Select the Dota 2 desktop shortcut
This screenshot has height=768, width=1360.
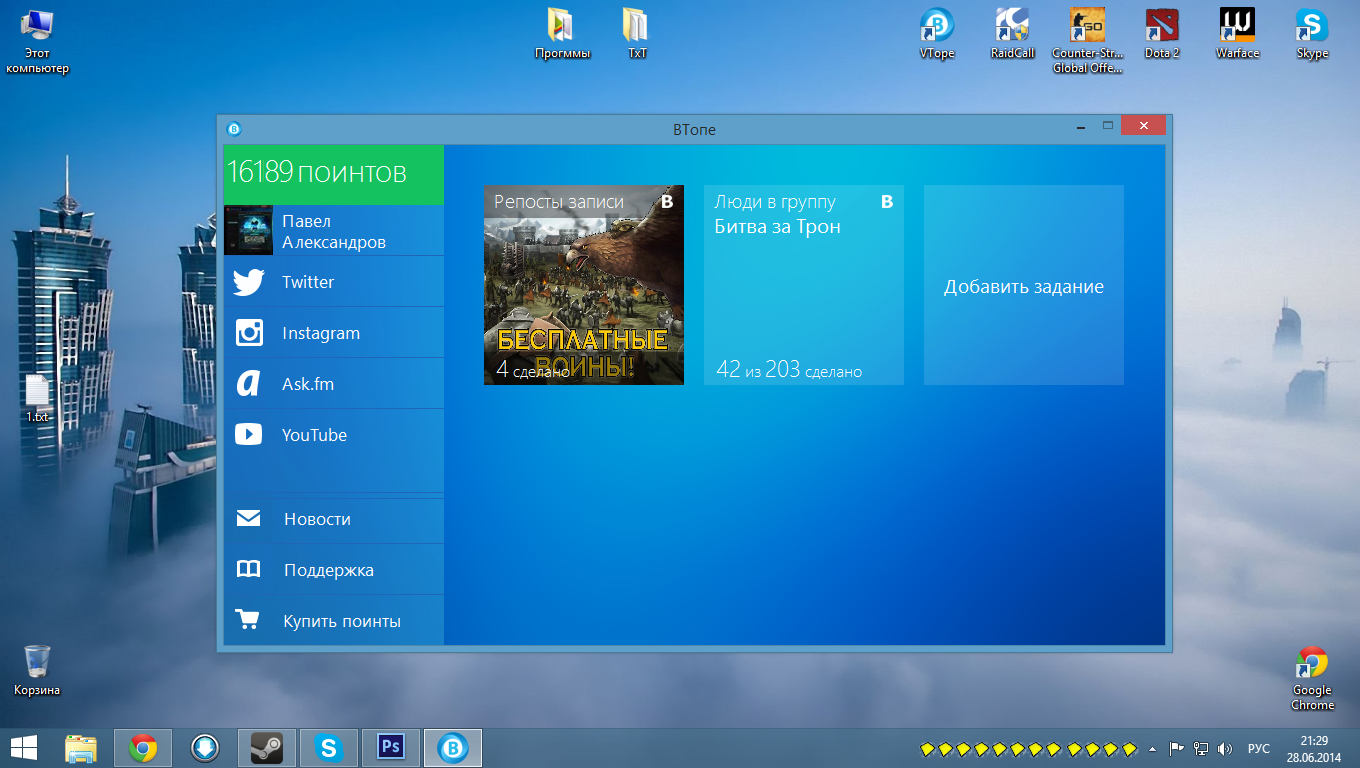pyautogui.click(x=1162, y=34)
